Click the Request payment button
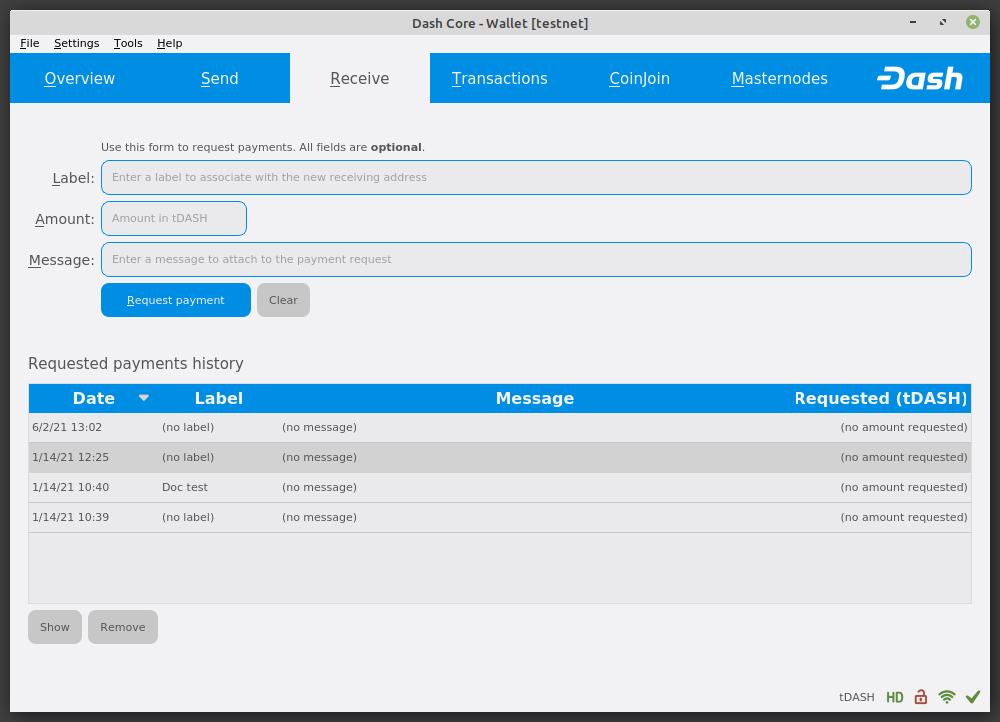This screenshot has height=722, width=1000. click(x=175, y=300)
